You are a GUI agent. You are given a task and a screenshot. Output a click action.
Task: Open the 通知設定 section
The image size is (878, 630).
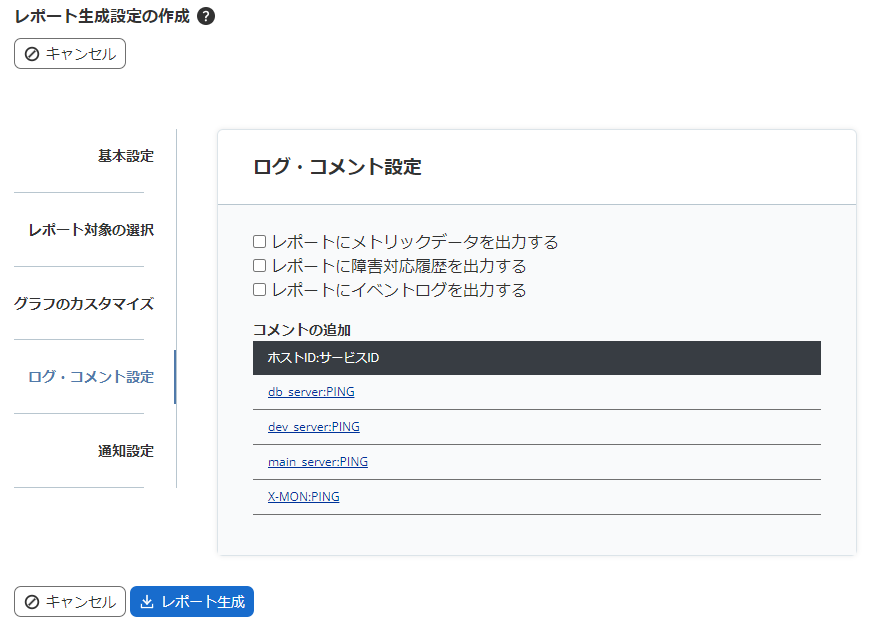126,451
